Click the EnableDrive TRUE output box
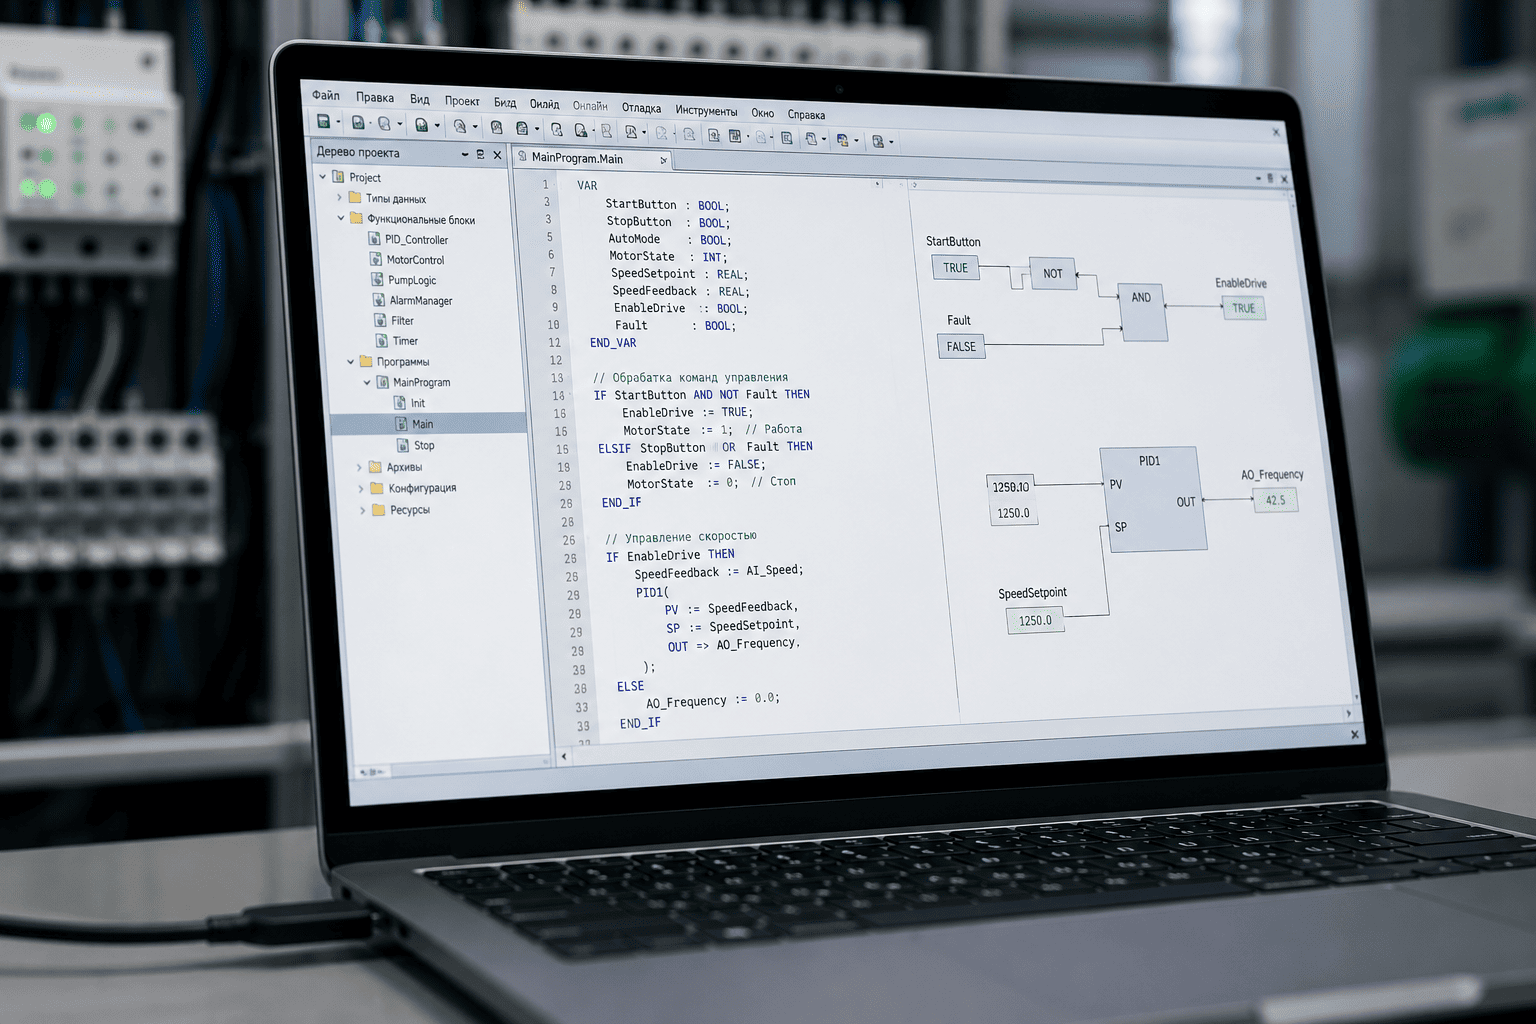 [x=1244, y=308]
